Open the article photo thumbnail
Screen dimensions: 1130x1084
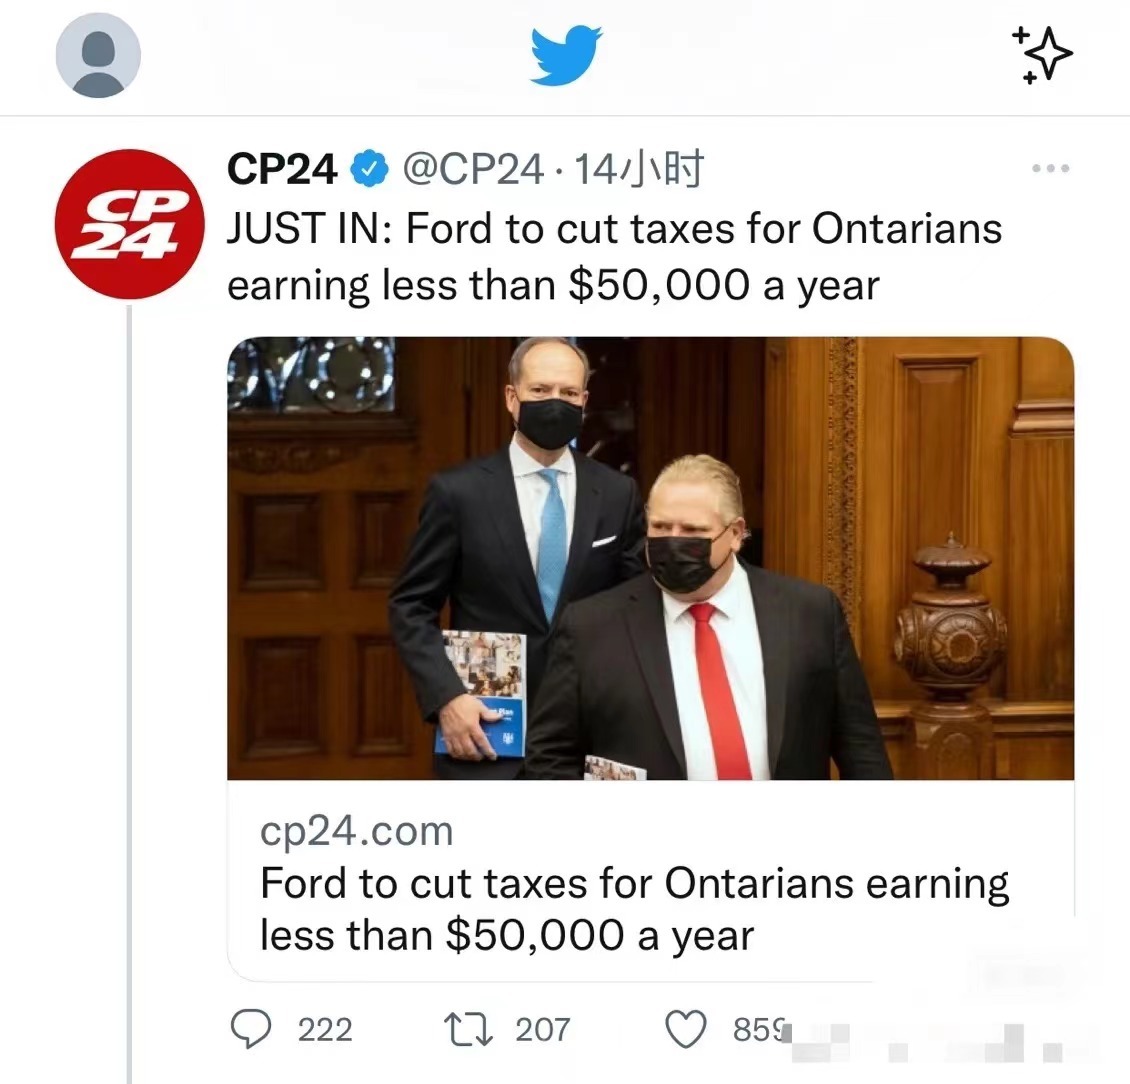coord(650,558)
